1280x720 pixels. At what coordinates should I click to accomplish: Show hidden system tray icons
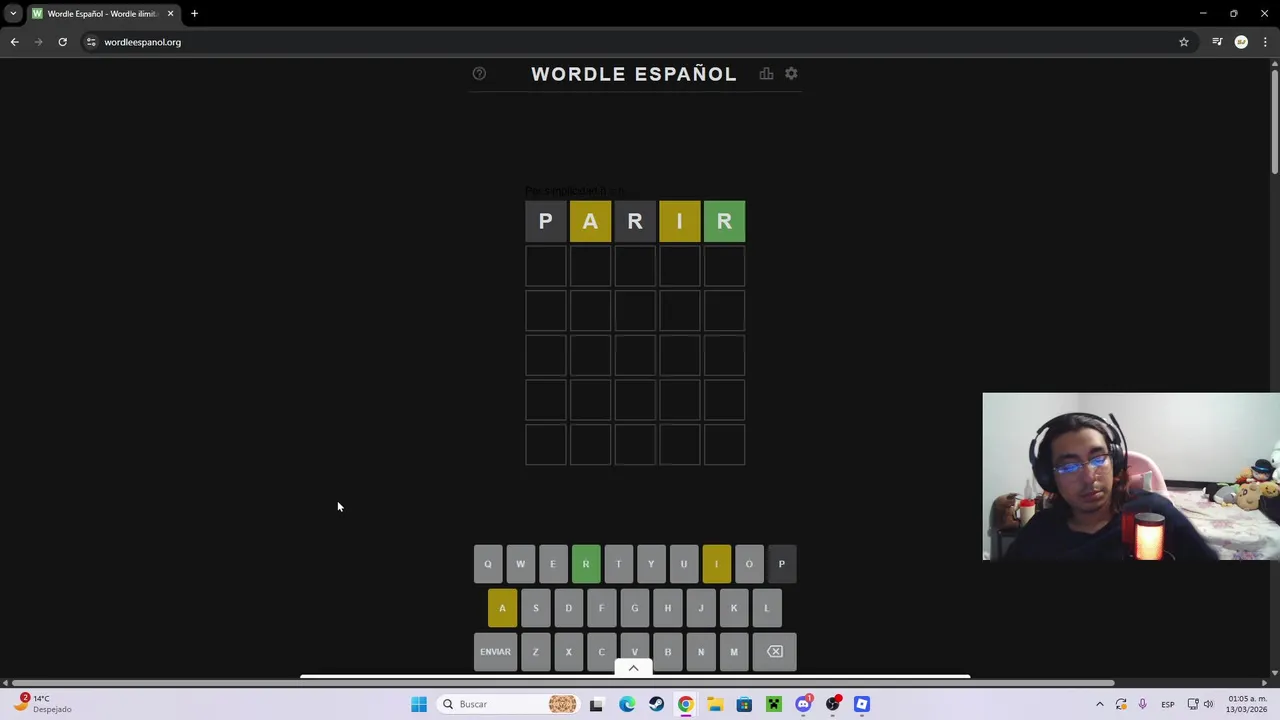tap(1099, 704)
